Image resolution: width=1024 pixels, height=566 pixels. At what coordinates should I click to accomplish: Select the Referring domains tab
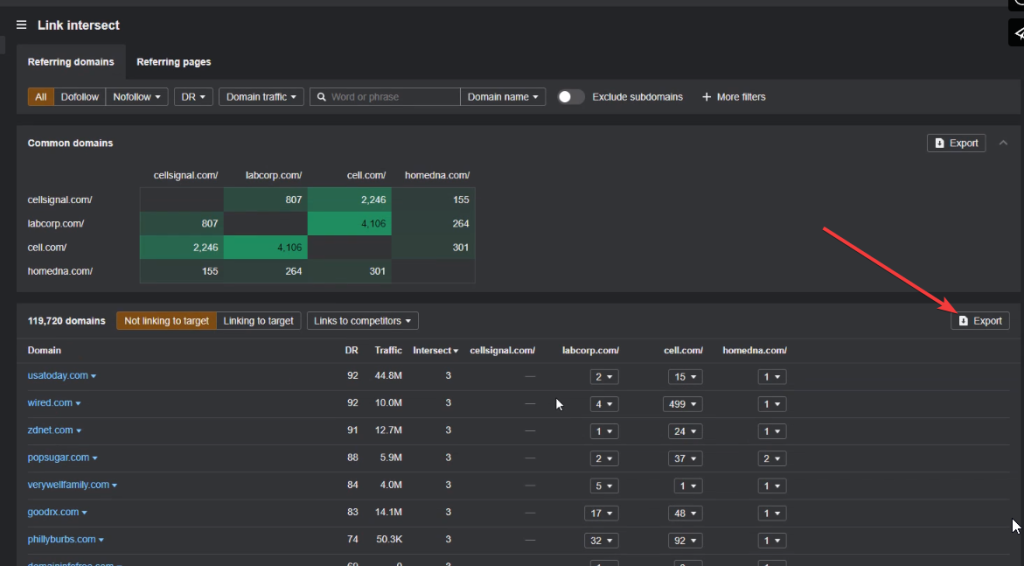click(x=71, y=62)
